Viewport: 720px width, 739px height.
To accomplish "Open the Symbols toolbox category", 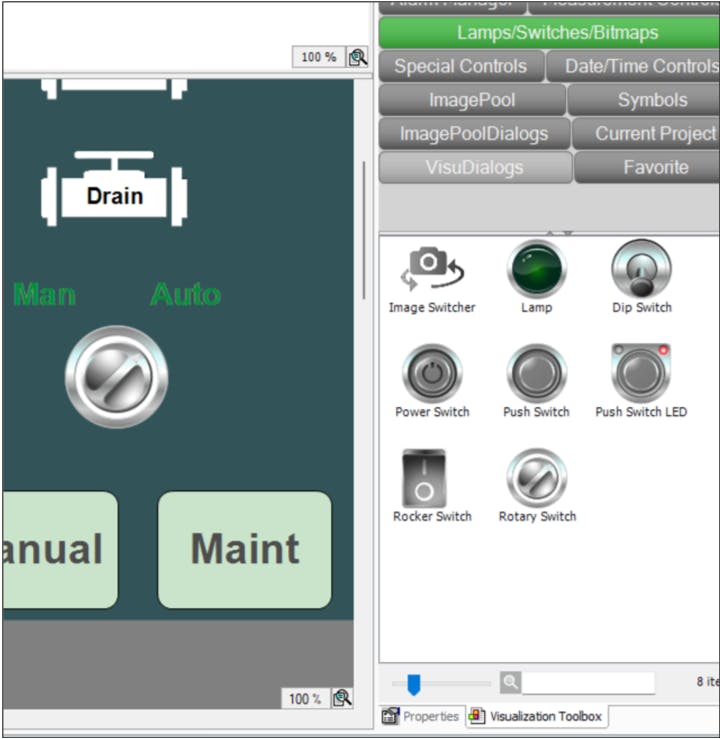I will [651, 100].
